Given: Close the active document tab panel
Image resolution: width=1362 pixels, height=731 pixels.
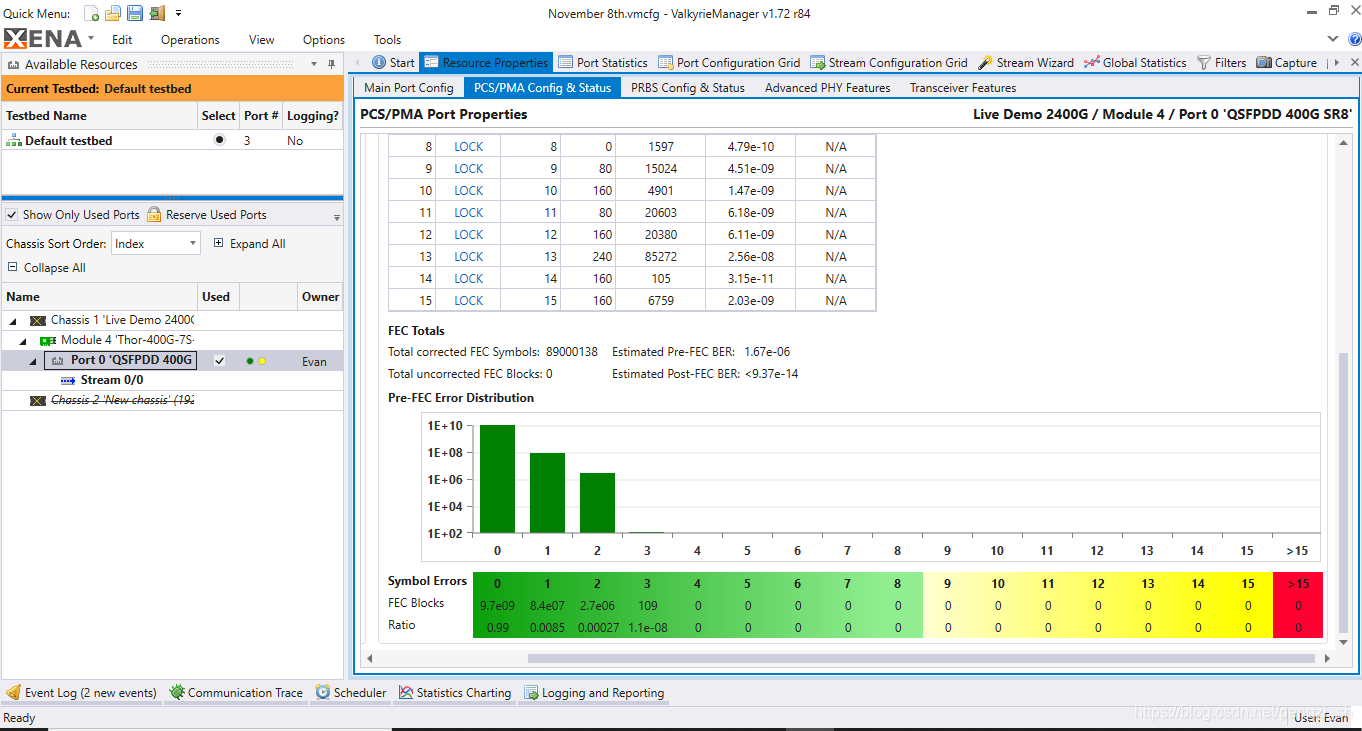Looking at the screenshot, I should 1355,62.
